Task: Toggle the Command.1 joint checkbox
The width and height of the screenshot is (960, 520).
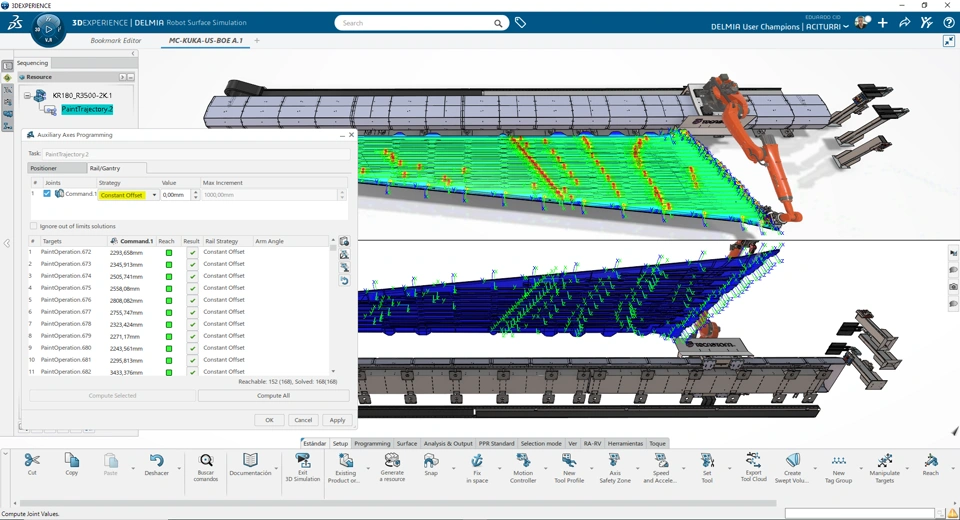Action: 47,194
